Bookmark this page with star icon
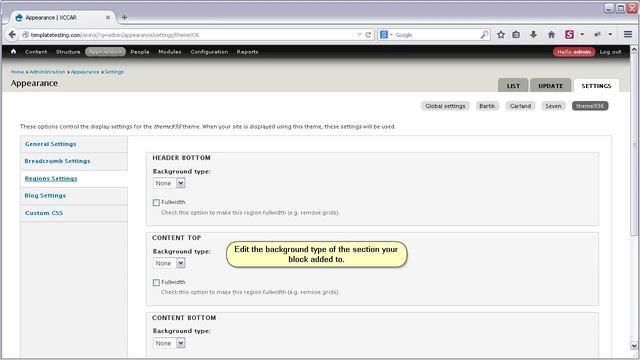 (501, 35)
